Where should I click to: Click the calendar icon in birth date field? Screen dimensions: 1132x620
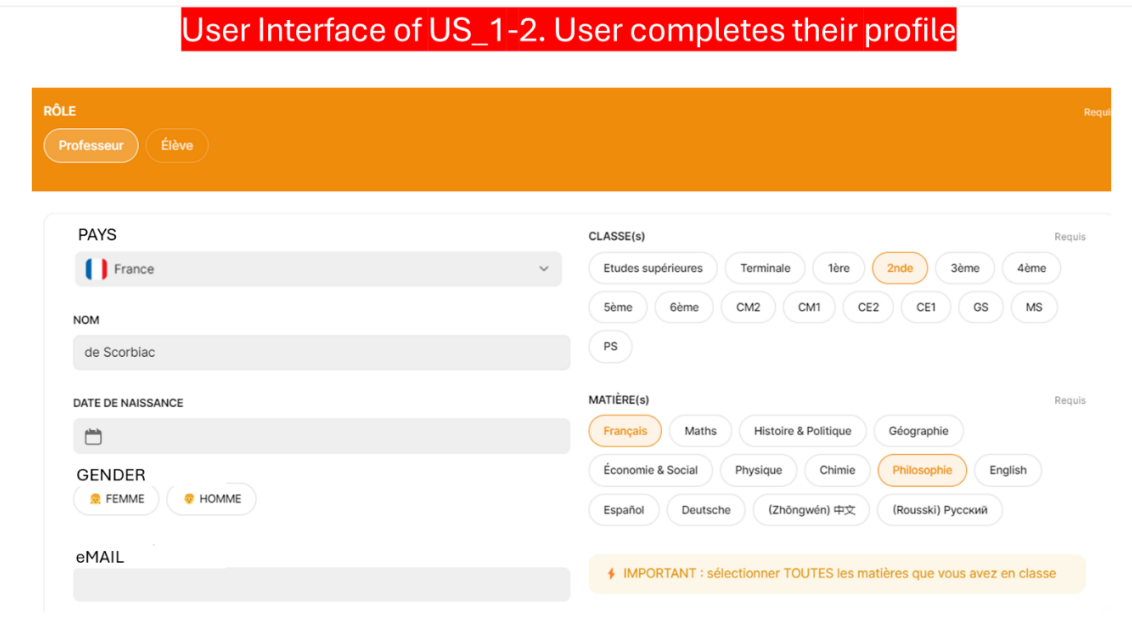pyautogui.click(x=93, y=437)
